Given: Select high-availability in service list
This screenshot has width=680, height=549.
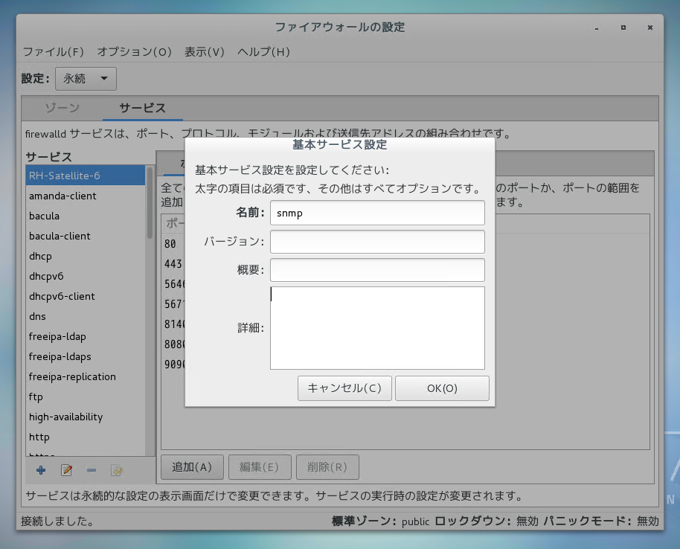Looking at the screenshot, I should [x=85, y=417].
